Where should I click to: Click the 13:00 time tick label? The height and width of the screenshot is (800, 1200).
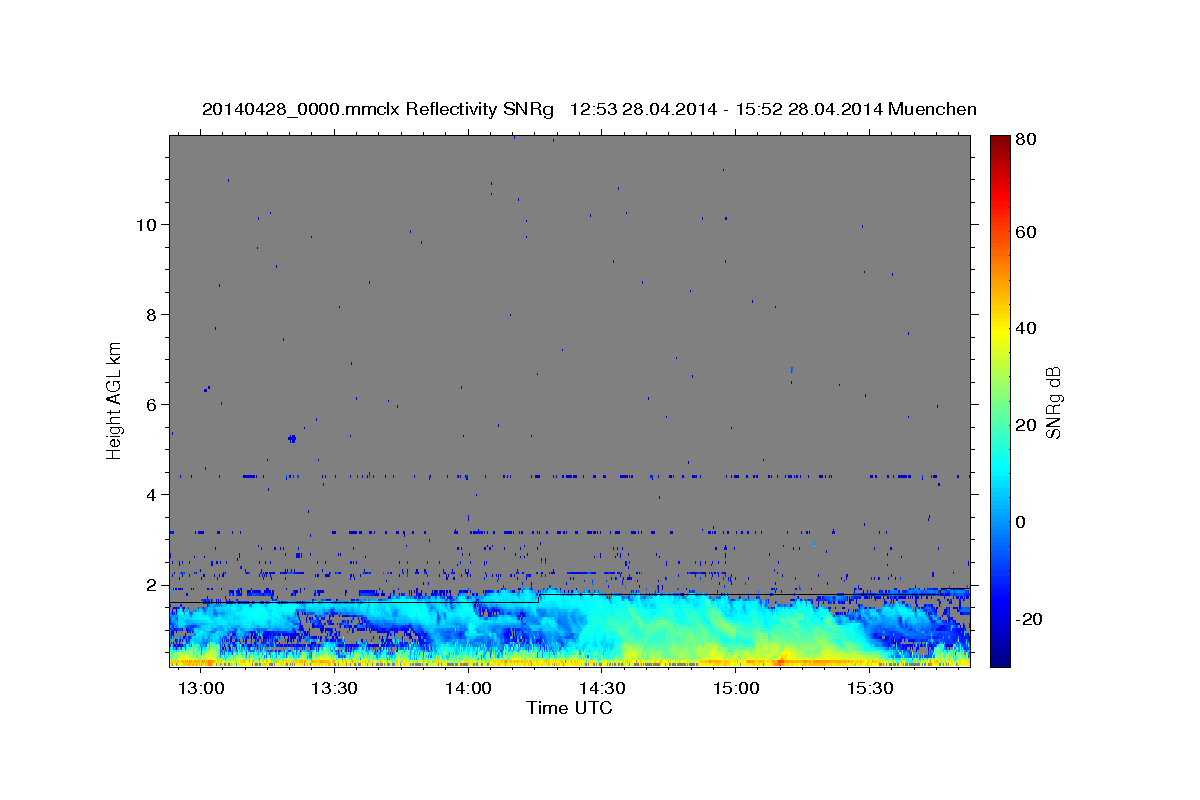tap(201, 689)
